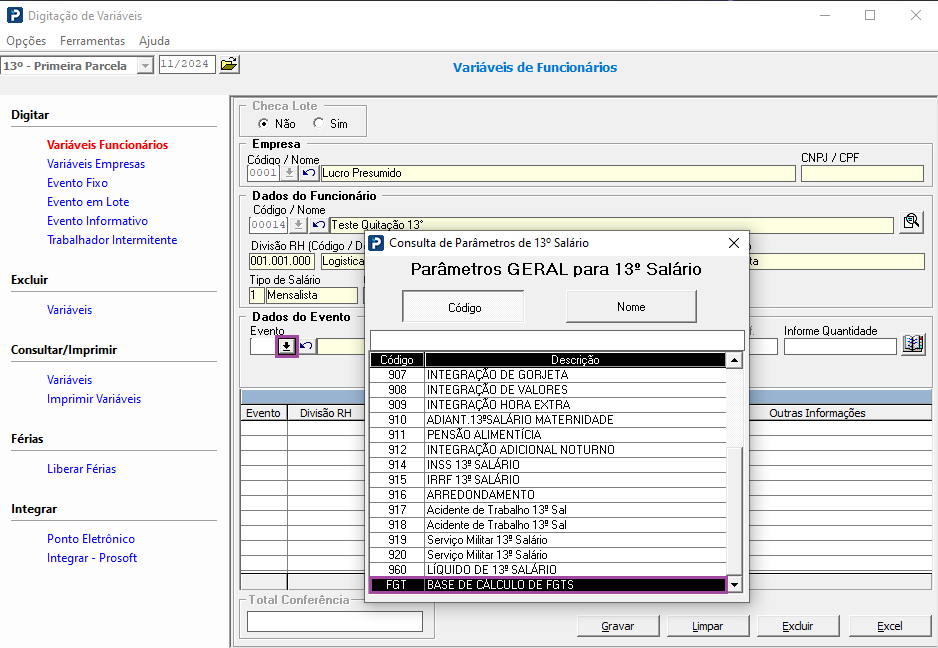
Task: Click Variáveis under the Excluir section
Action: click(x=69, y=310)
